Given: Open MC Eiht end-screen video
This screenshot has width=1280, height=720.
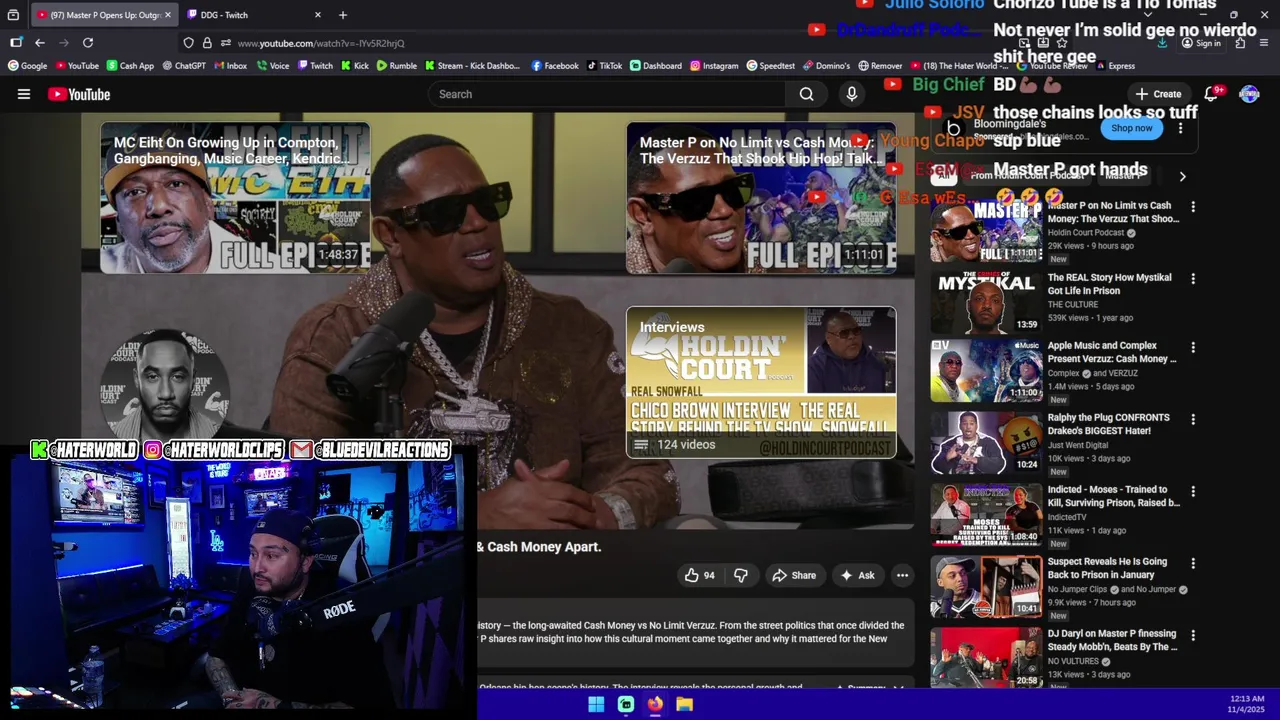Looking at the screenshot, I should pos(235,198).
